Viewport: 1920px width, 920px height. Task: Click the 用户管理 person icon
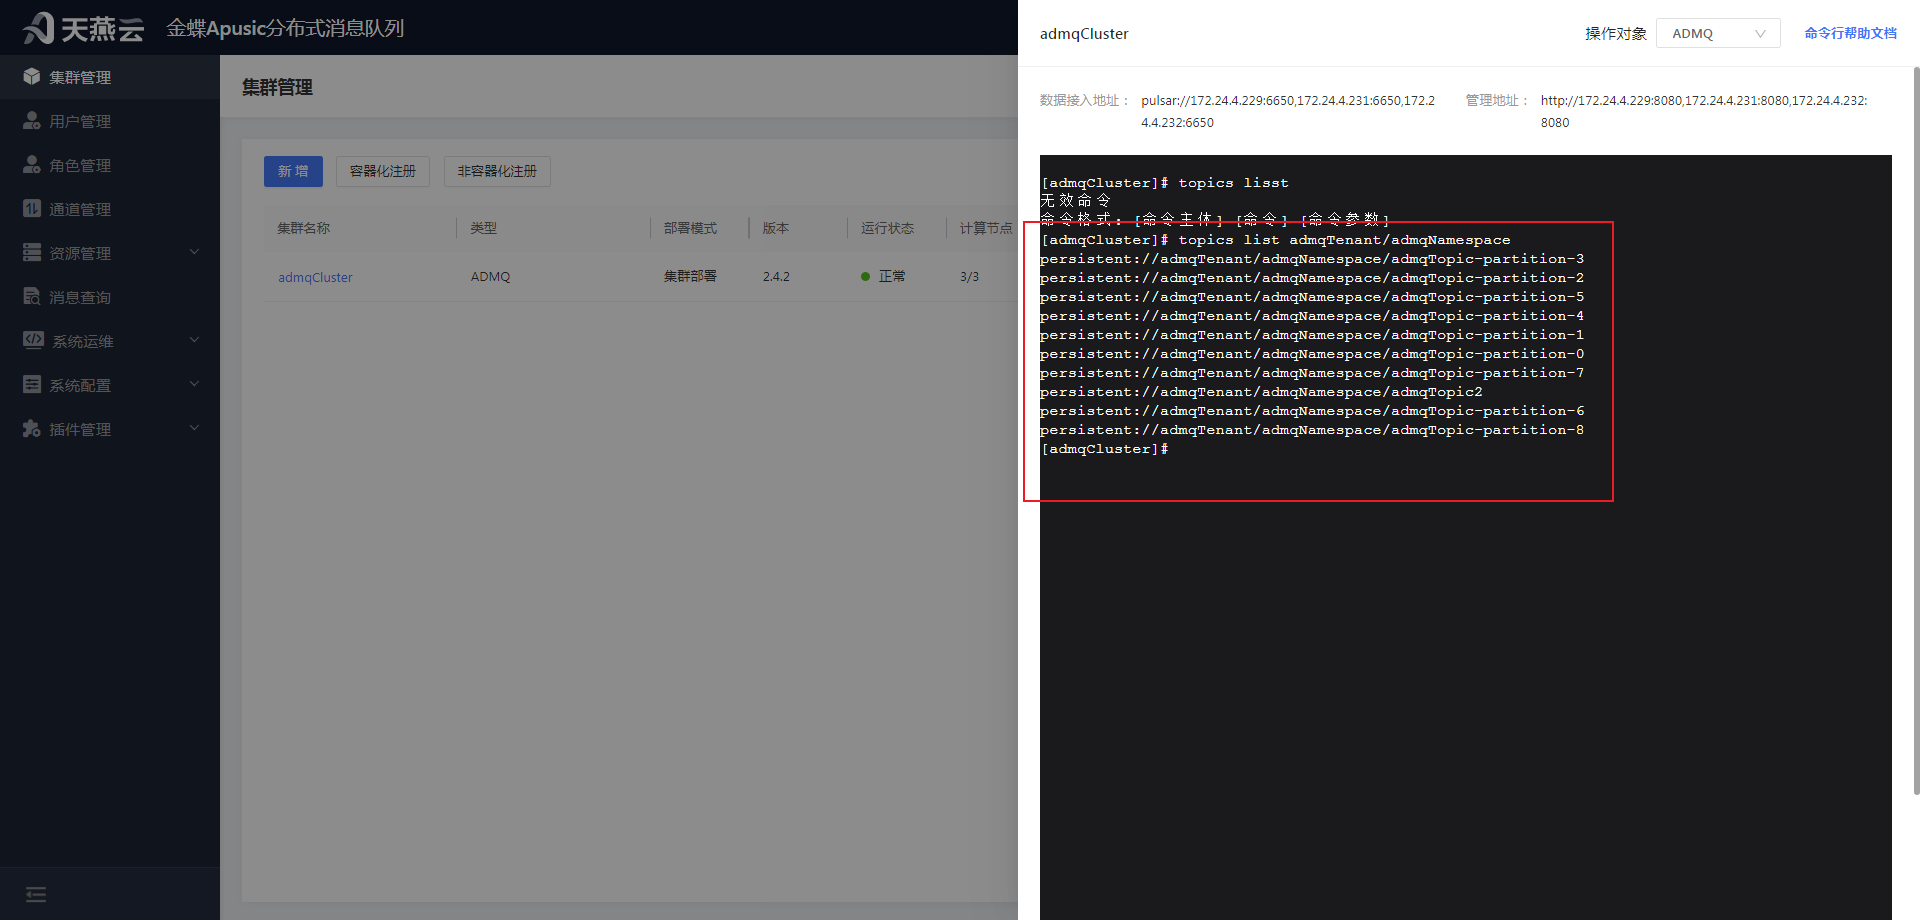[x=32, y=121]
